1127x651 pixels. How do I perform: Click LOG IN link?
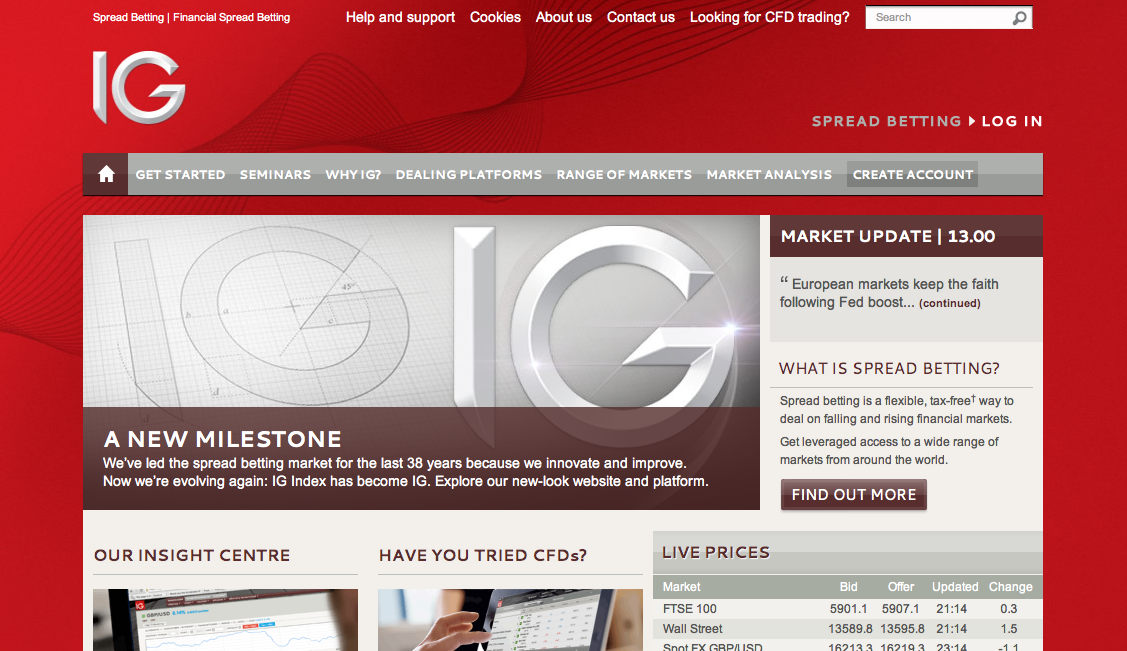click(x=1012, y=121)
